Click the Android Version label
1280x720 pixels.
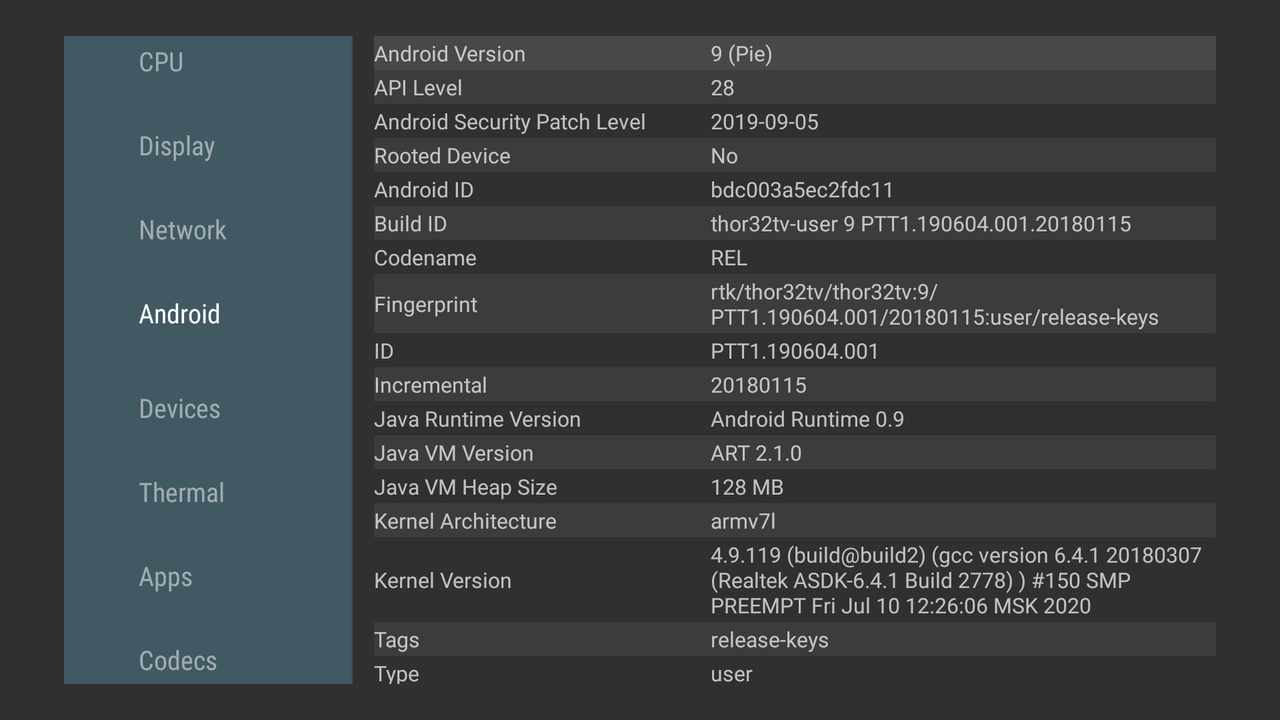(x=449, y=54)
